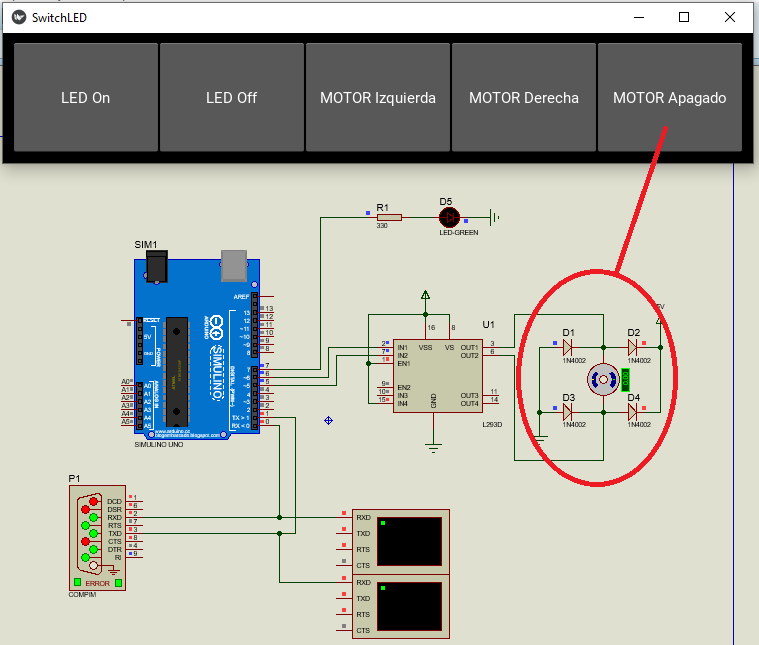Image resolution: width=759 pixels, height=645 pixels.
Task: Click the ERROR indicator on COMPIM
Action: coord(98,583)
